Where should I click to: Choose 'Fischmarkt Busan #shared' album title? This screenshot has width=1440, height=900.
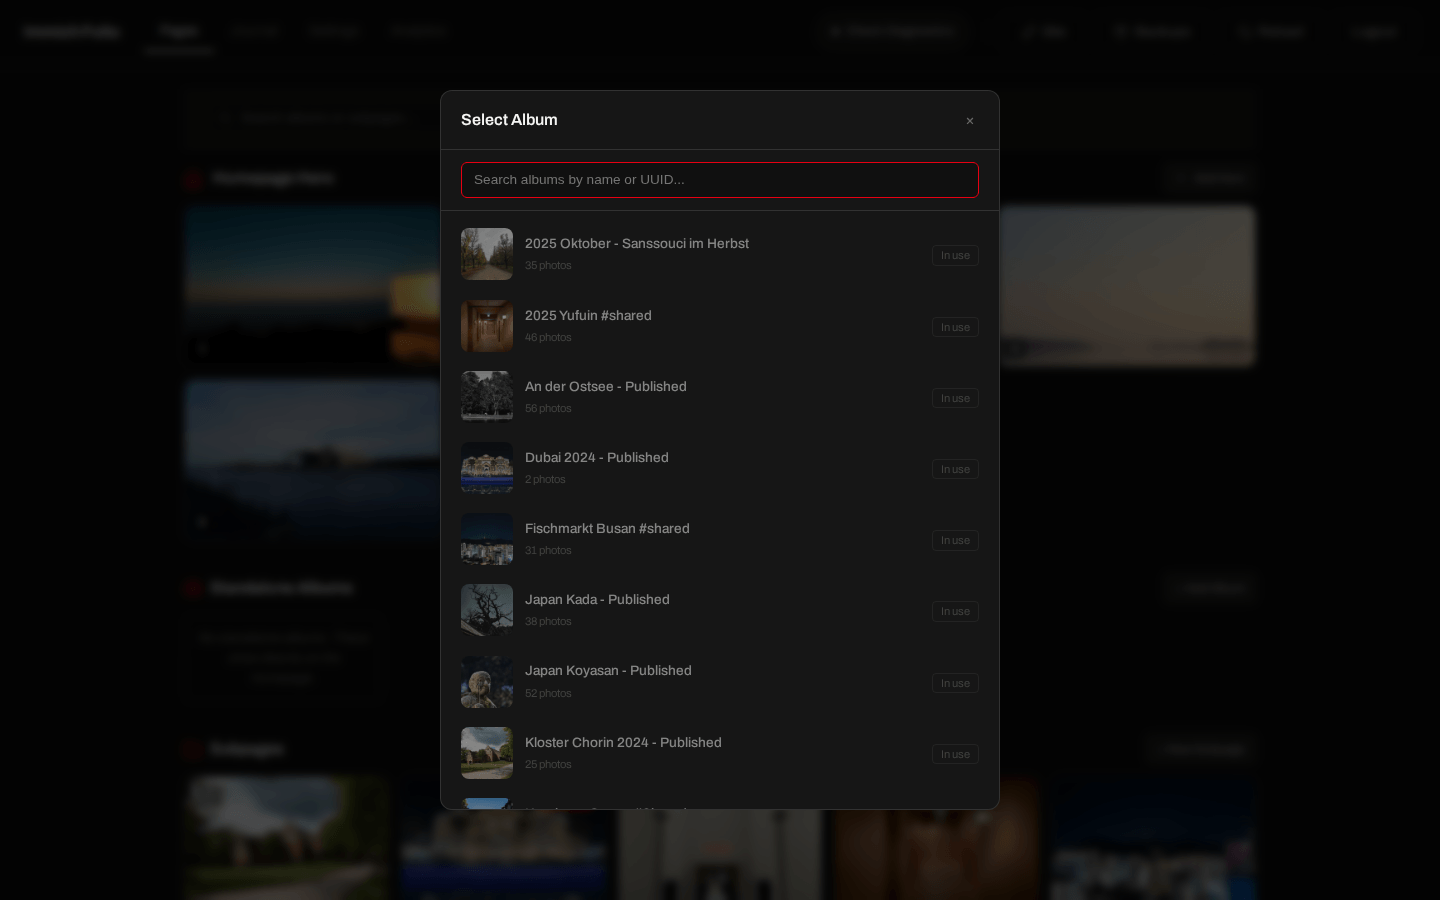[607, 529]
